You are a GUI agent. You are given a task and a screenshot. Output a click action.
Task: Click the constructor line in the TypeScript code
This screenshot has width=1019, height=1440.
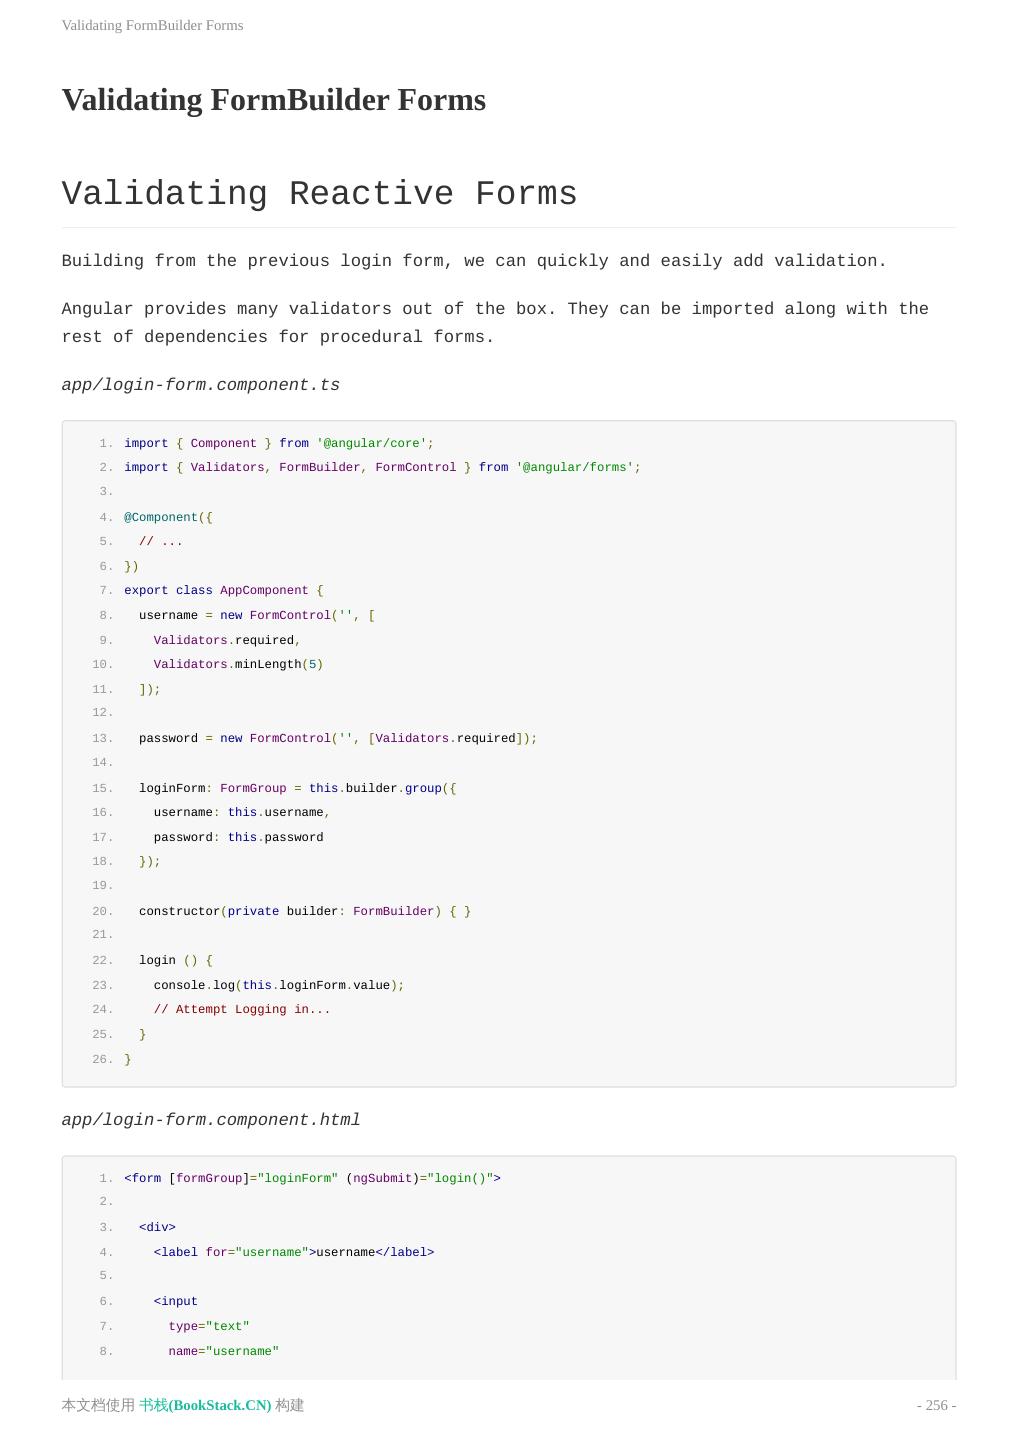click(x=304, y=911)
